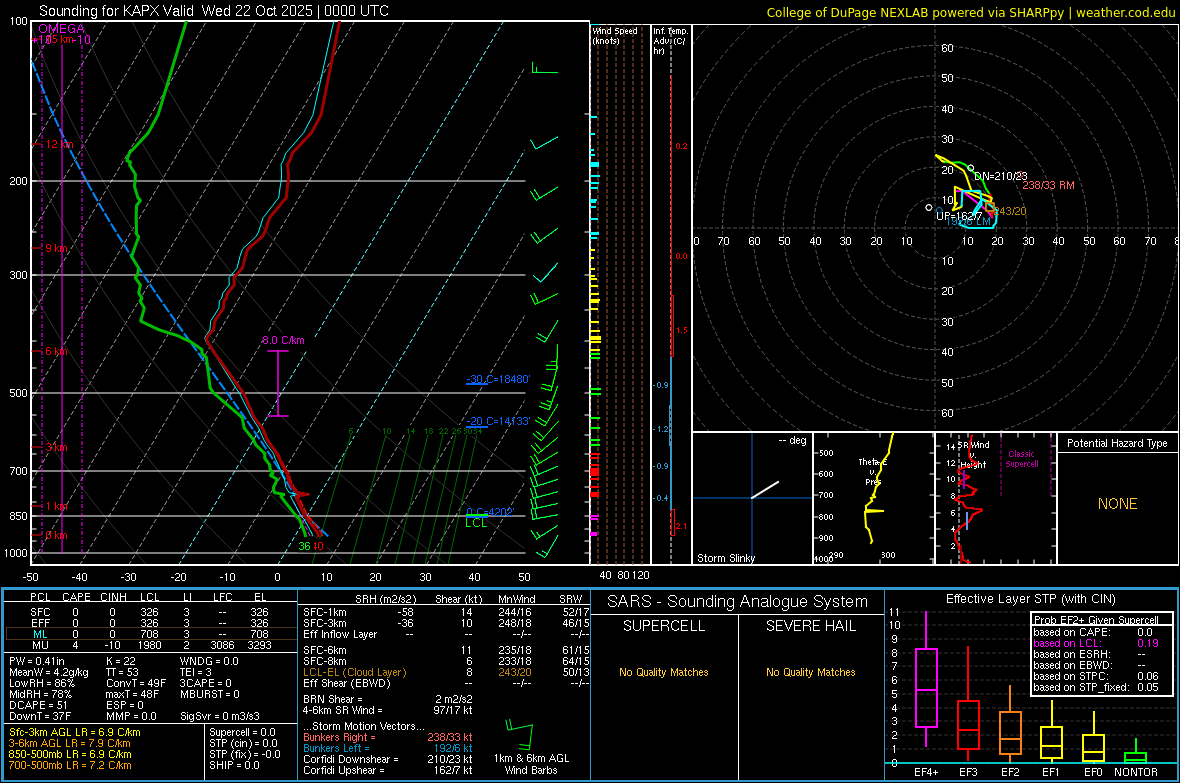Select the '9 km' height marker
1180x783 pixels.
pos(56,248)
